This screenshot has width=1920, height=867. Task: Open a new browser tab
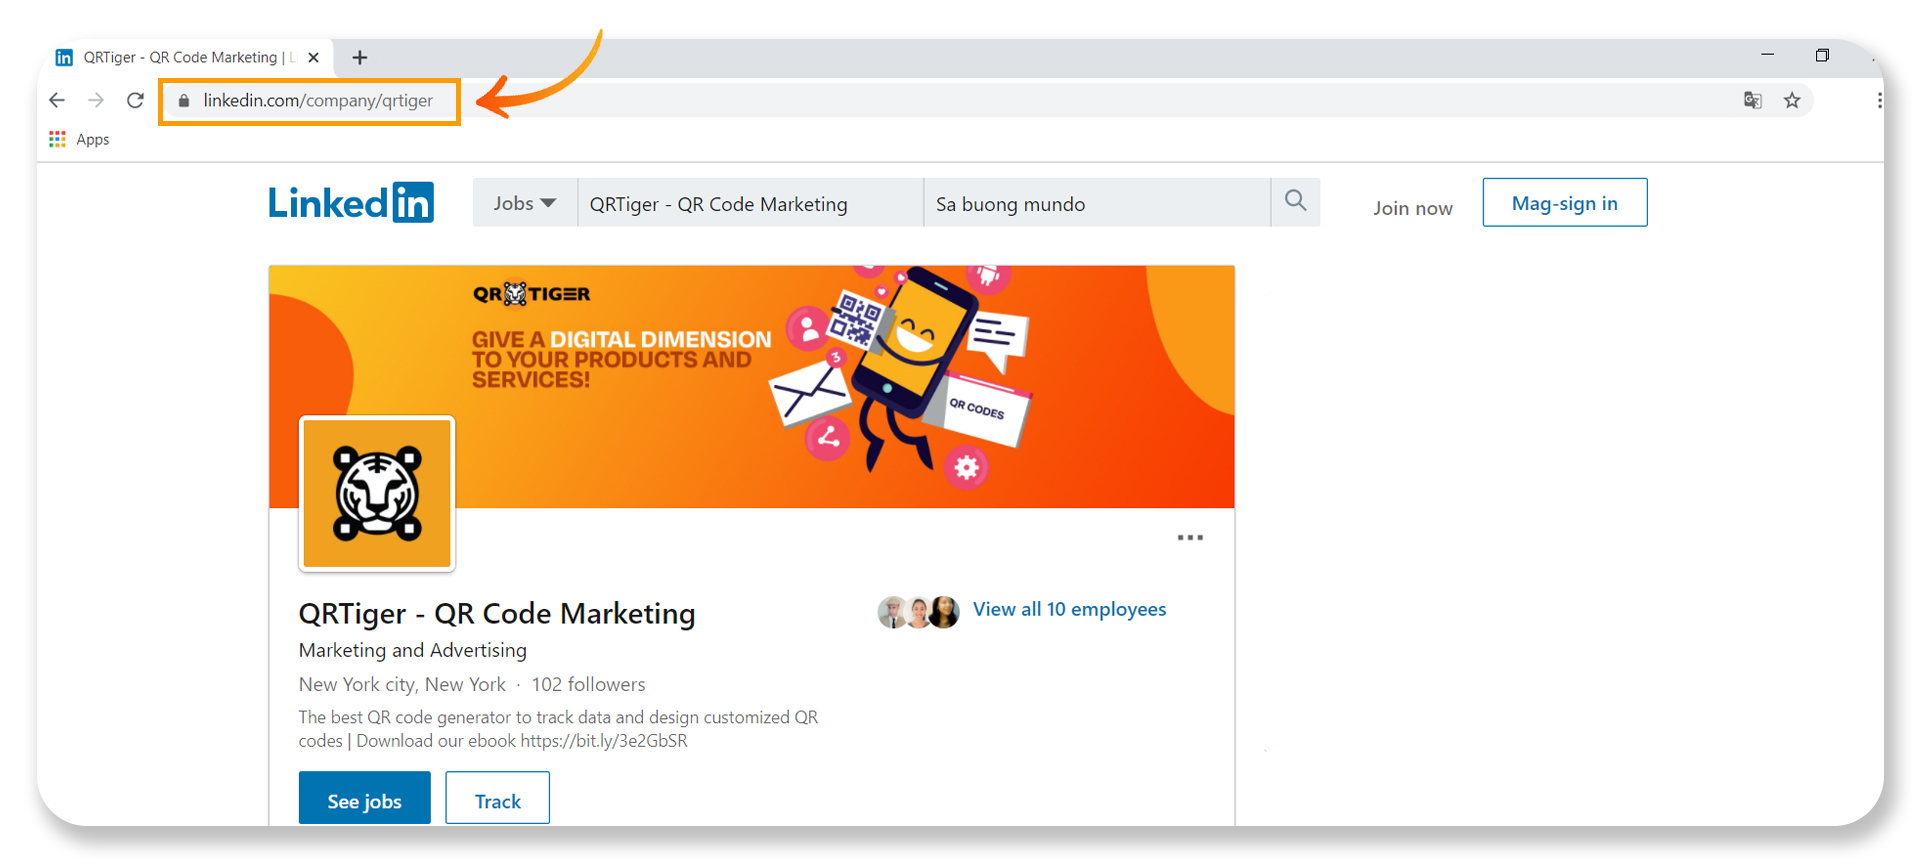[360, 58]
